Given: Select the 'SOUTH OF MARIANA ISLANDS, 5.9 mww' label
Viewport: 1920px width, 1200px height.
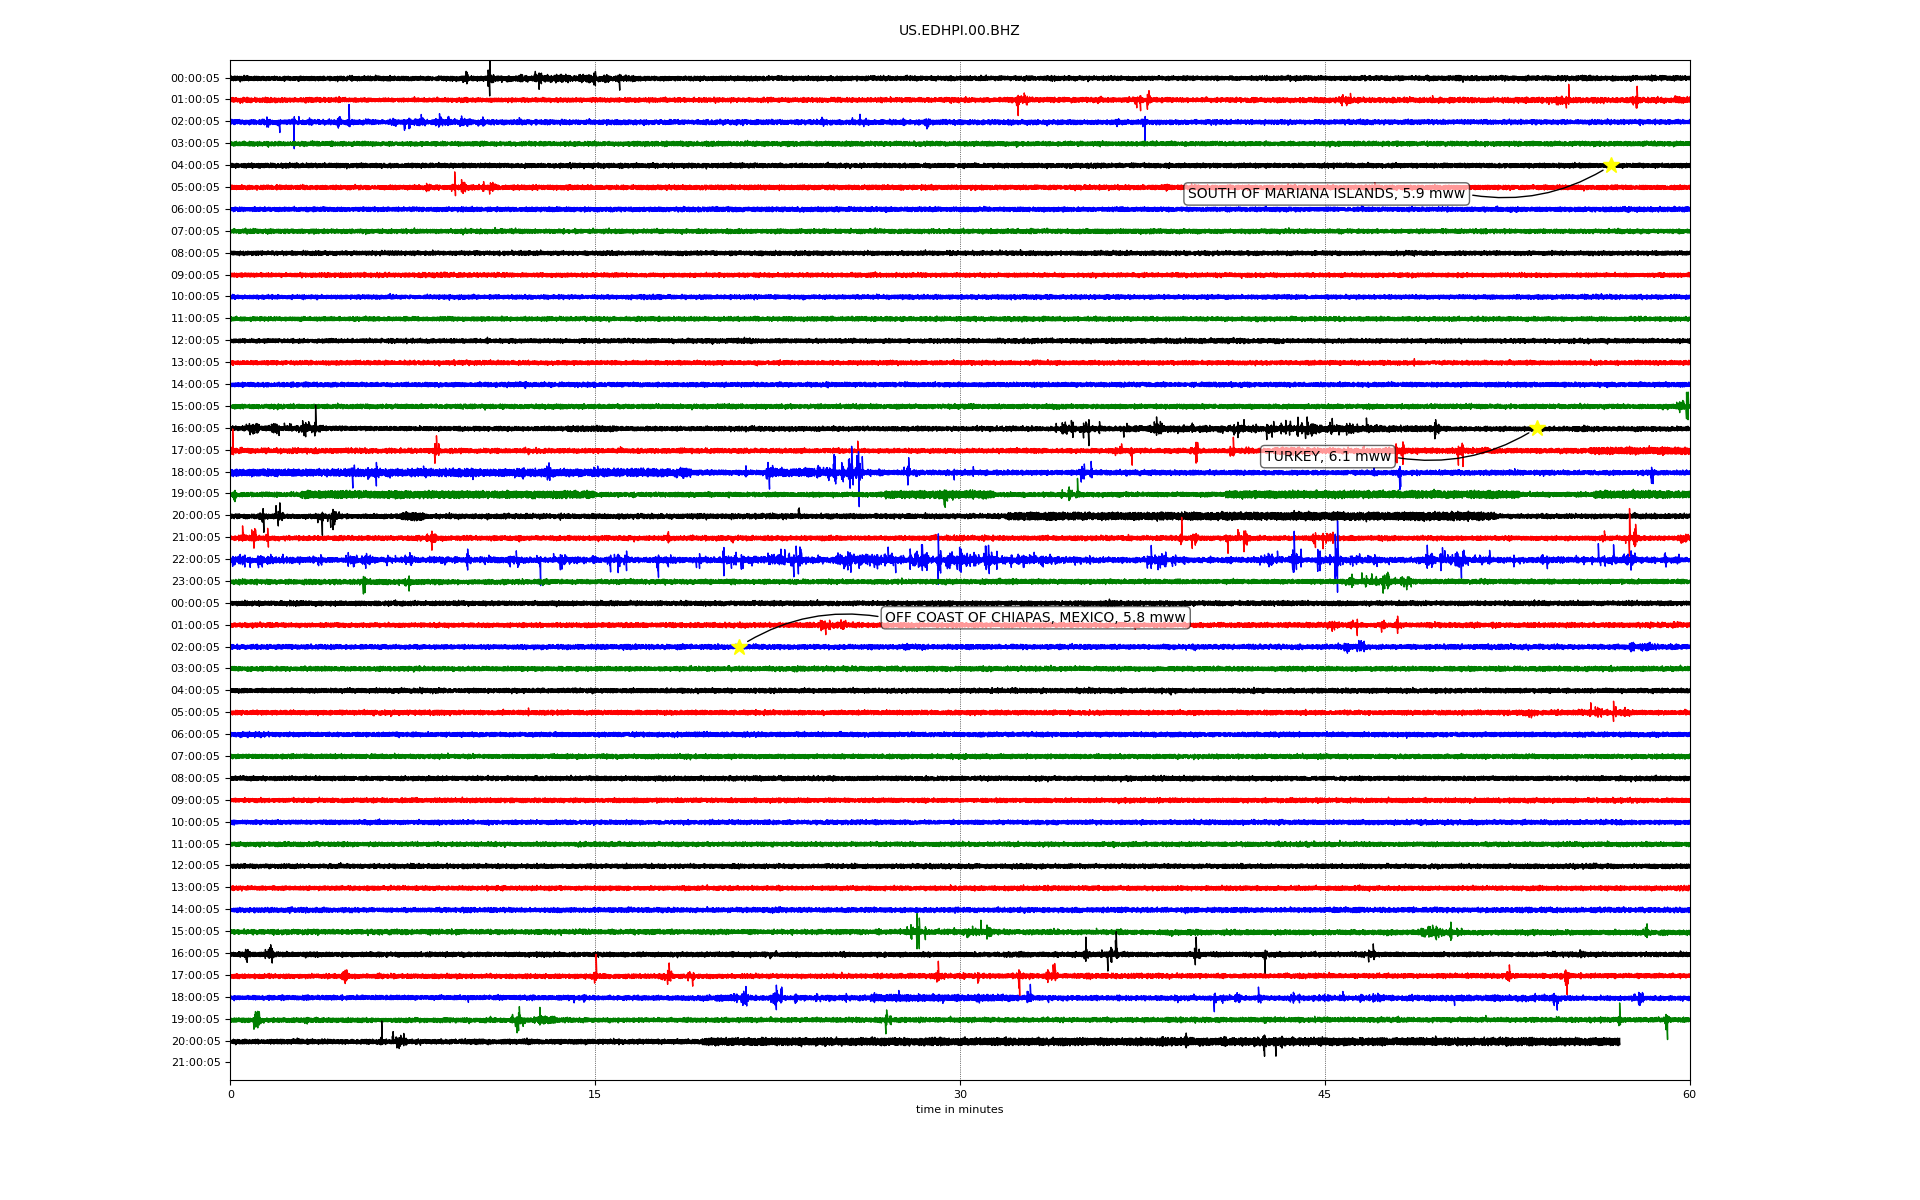Looking at the screenshot, I should click(1326, 194).
